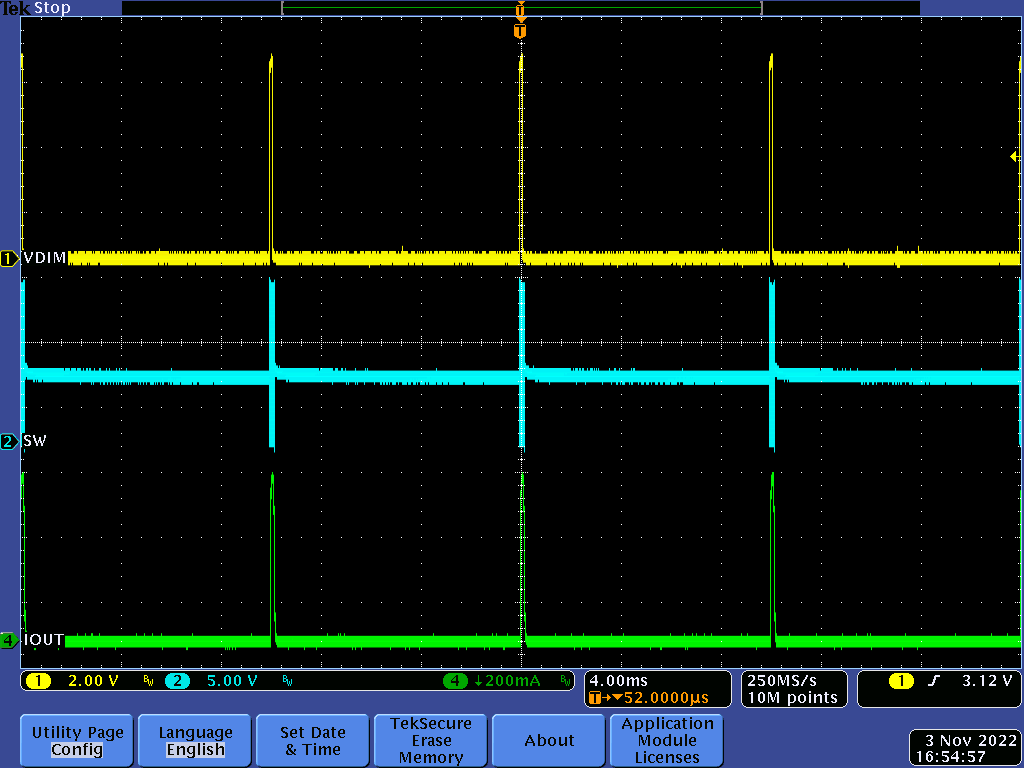The height and width of the screenshot is (768, 1024).
Task: Click the Bw icon beside the CH1 readout
Action: coord(147,680)
